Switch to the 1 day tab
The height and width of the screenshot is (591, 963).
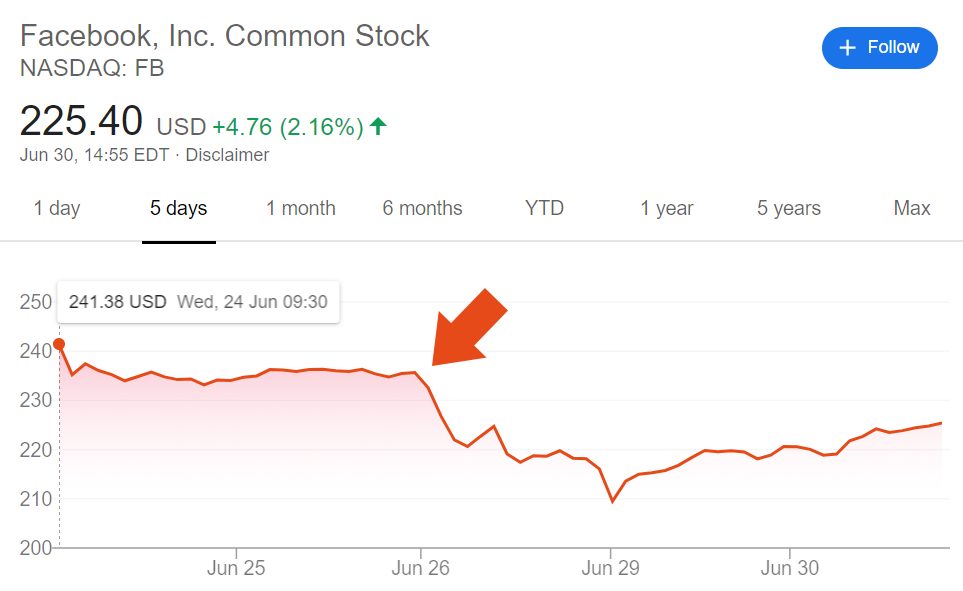pyautogui.click(x=57, y=208)
